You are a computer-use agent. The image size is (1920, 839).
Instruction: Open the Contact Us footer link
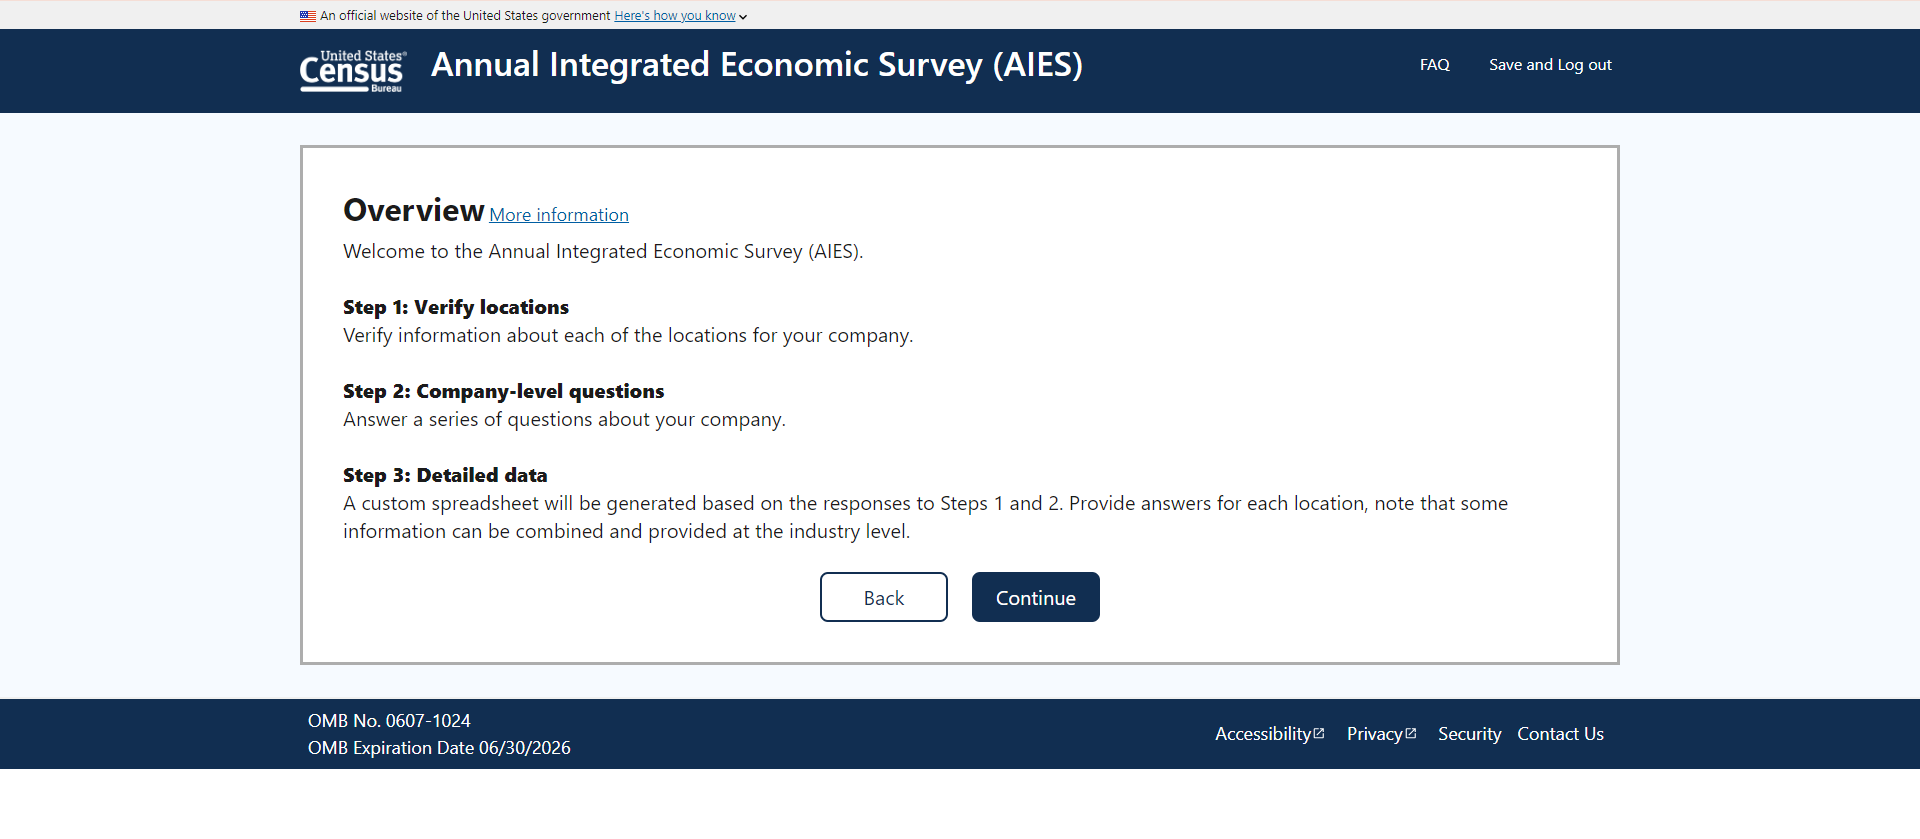(1560, 734)
